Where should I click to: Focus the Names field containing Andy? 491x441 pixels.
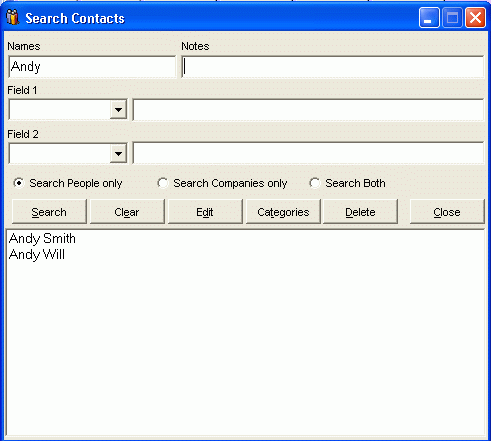92,67
